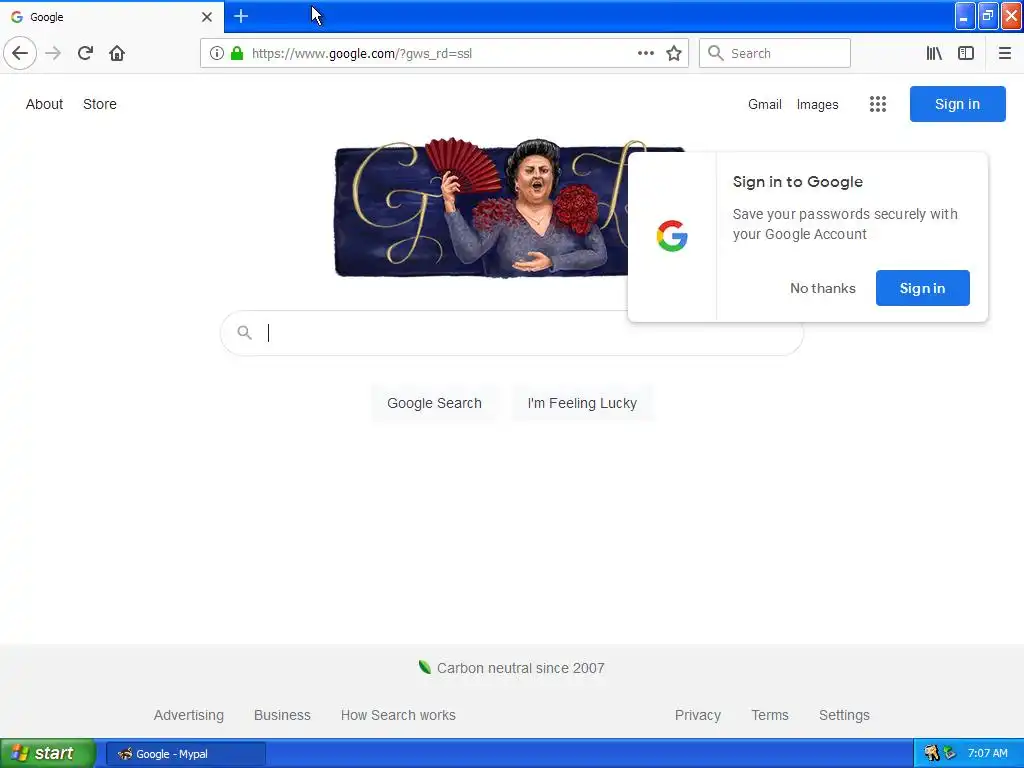Screen dimensions: 1024x768
Task: Click the top-right blue Sign in button
Action: click(957, 104)
